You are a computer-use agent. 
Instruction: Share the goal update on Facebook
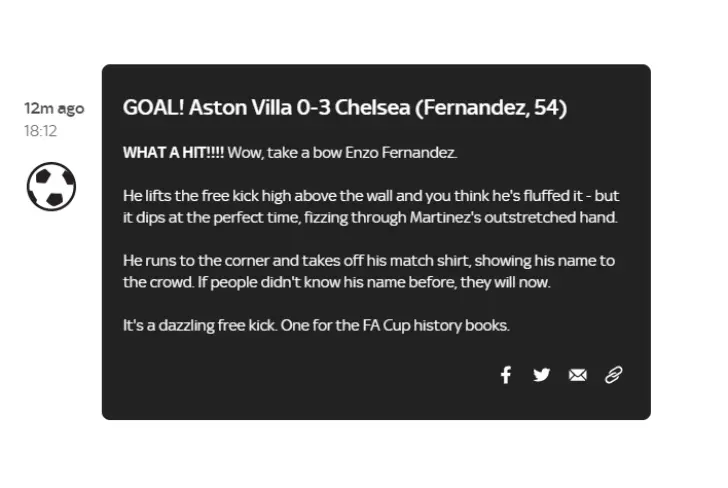(x=506, y=375)
